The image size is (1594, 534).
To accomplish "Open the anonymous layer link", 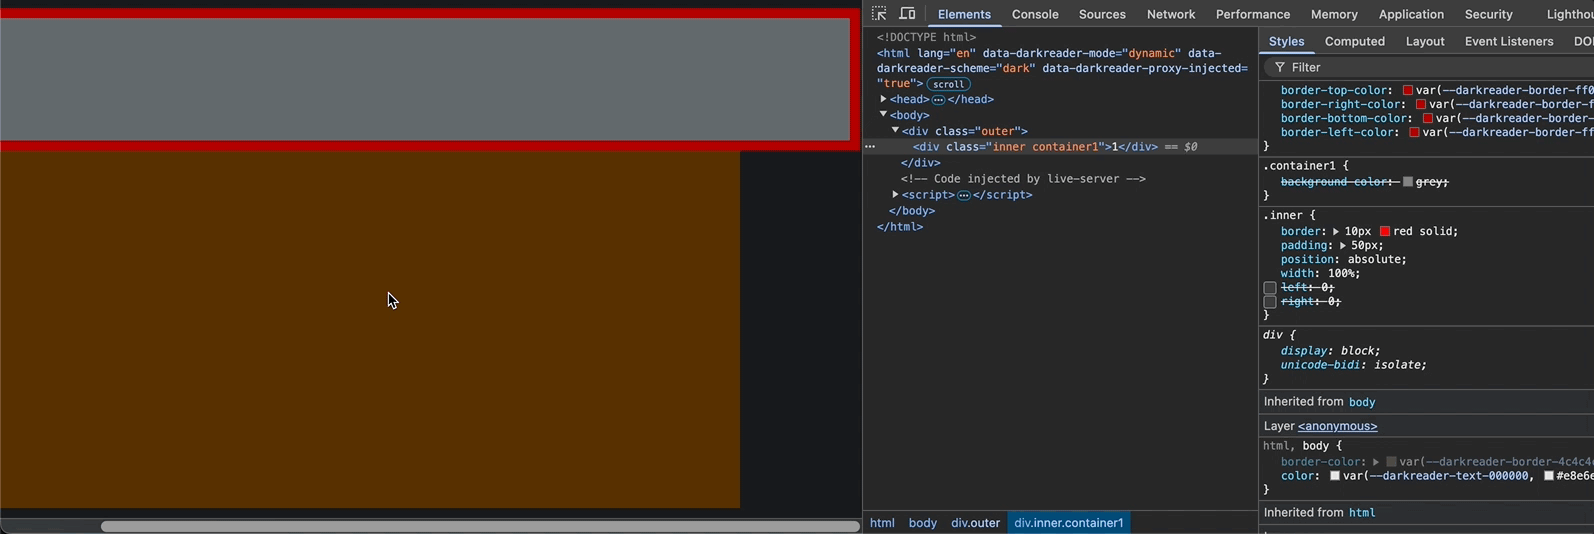I will (x=1337, y=426).
